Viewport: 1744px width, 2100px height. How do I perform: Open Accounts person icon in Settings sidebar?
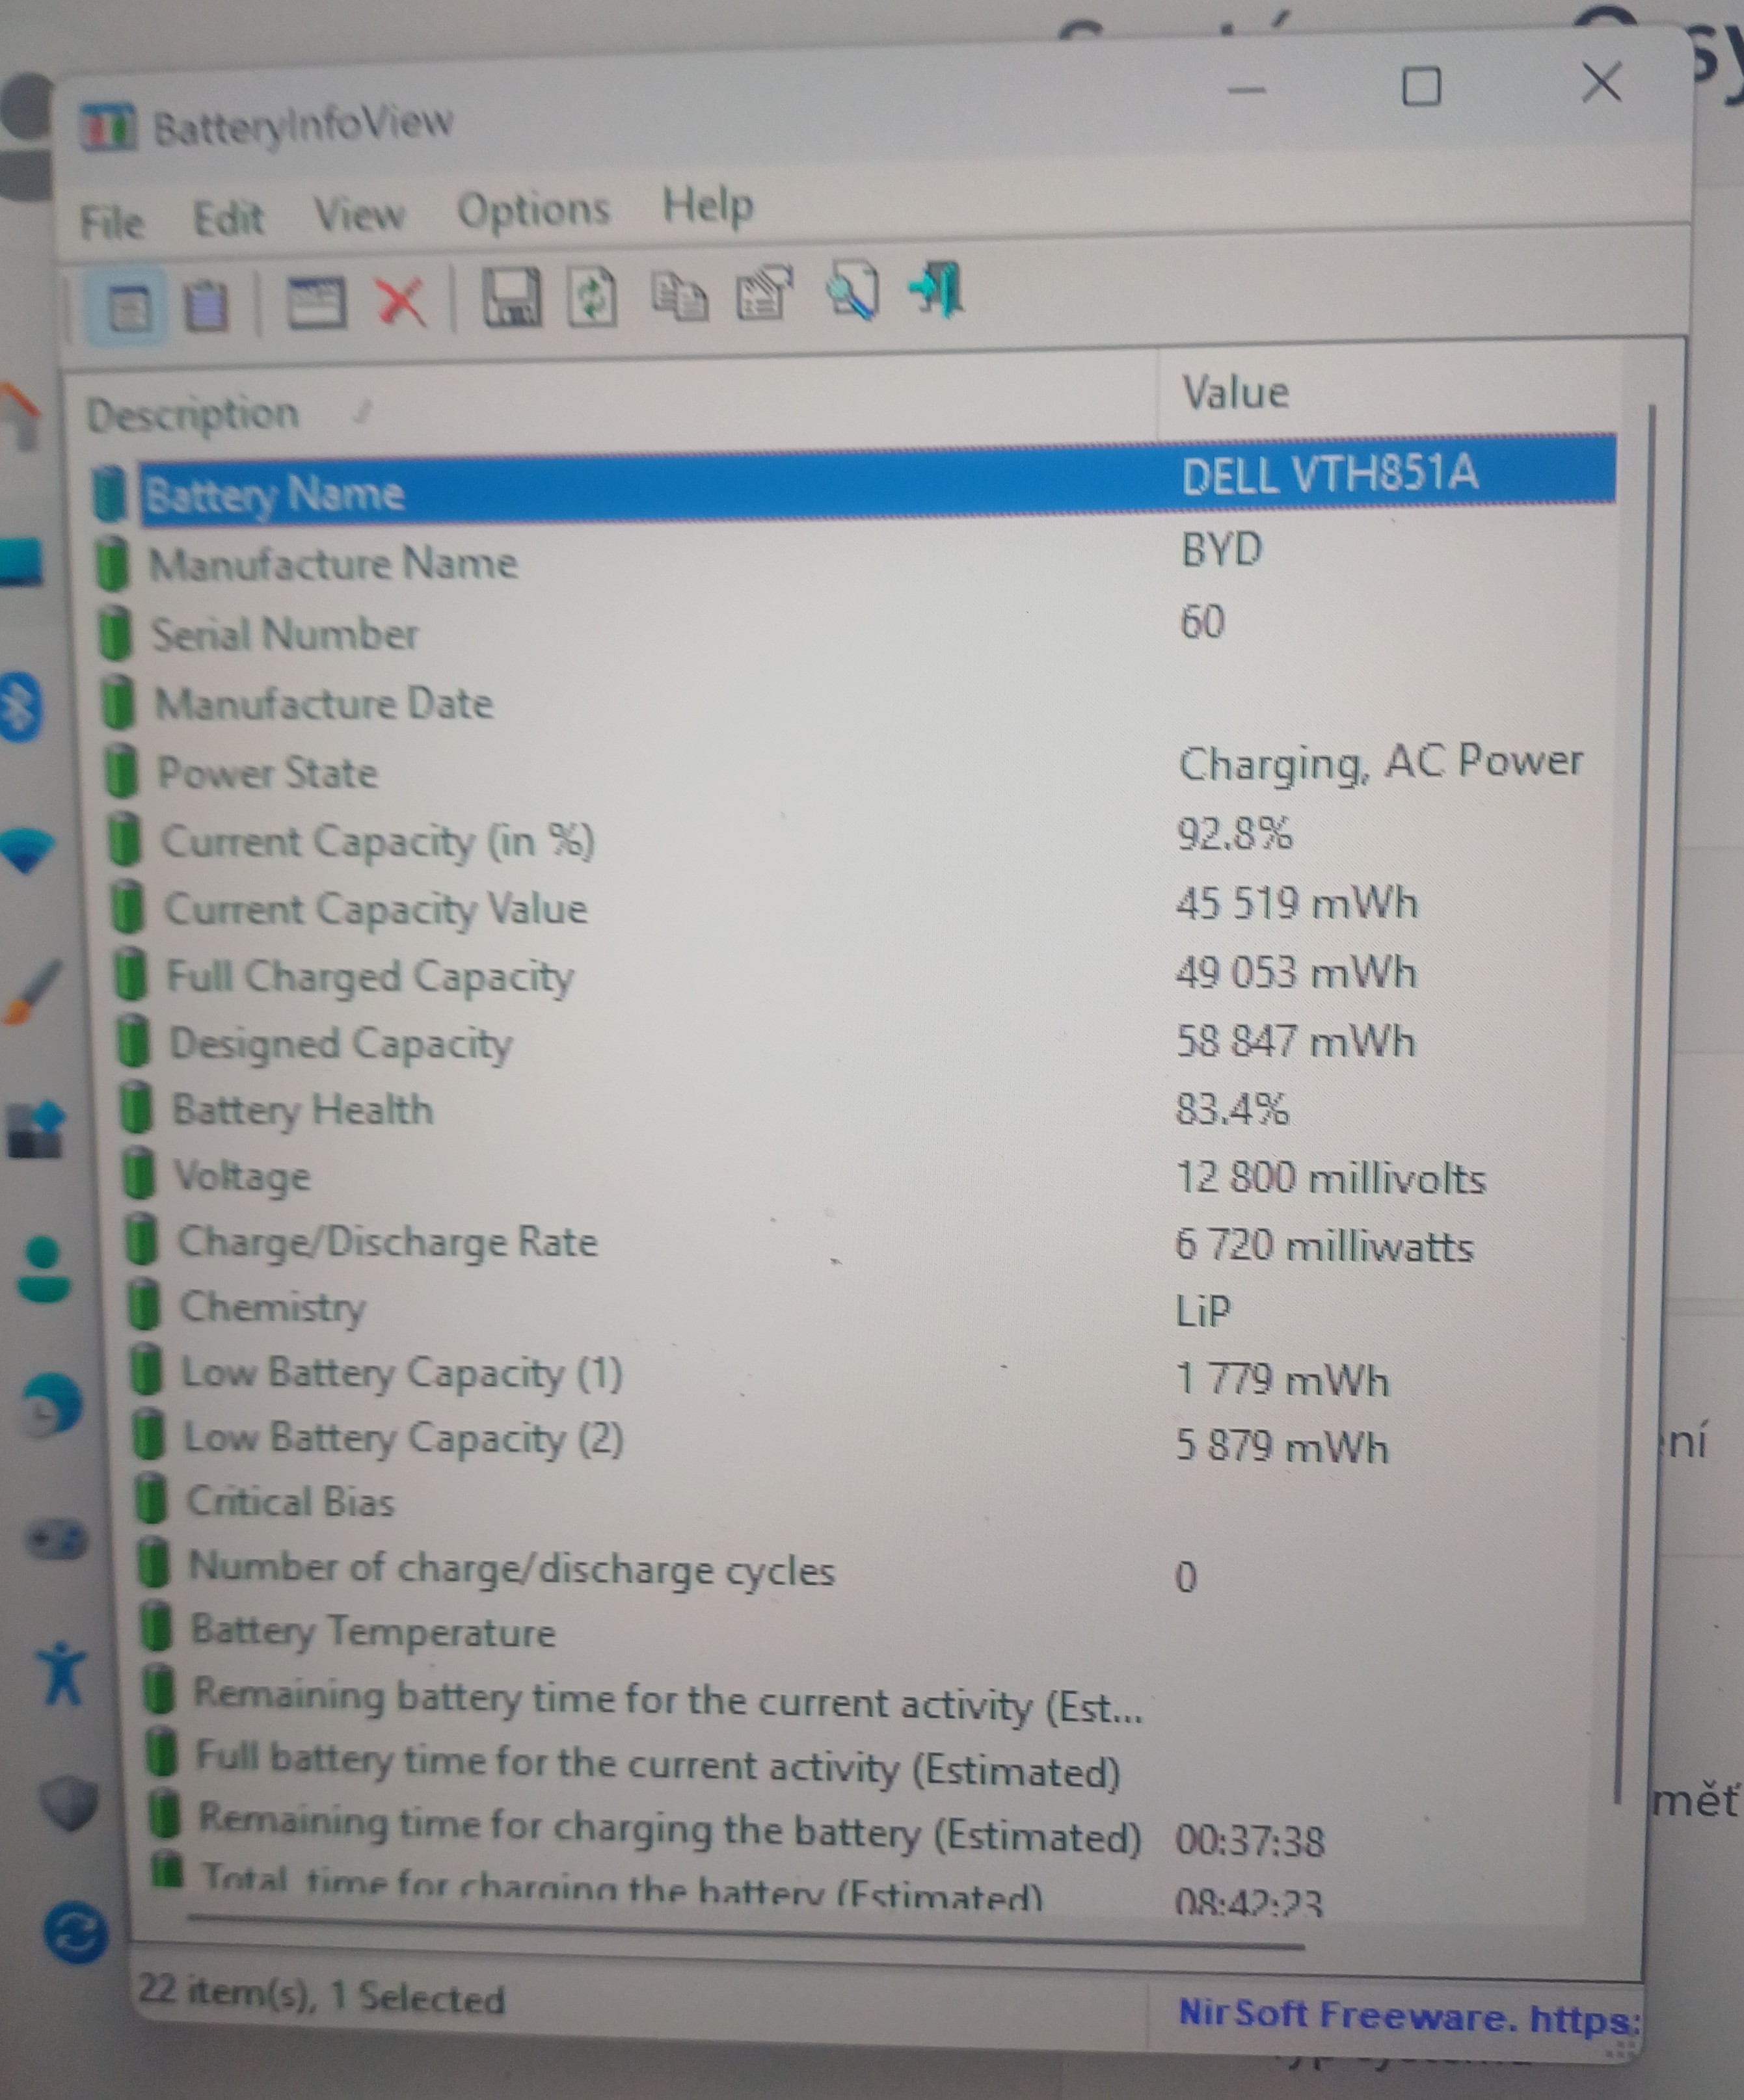pos(45,1268)
